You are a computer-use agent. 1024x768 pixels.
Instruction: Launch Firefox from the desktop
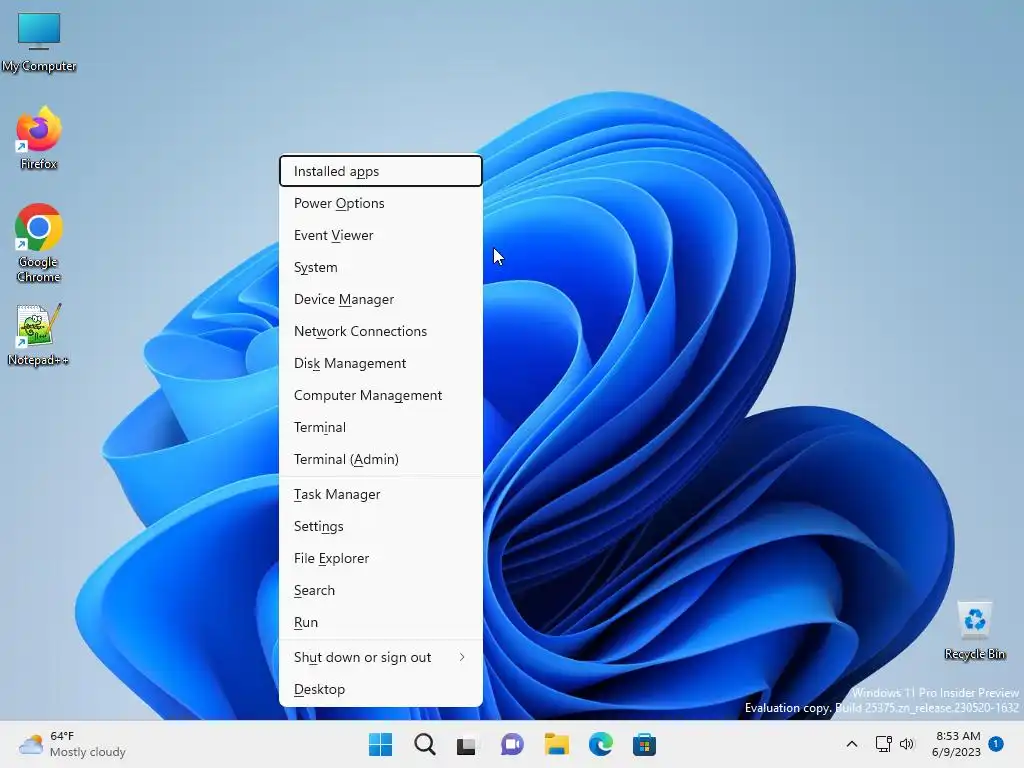tap(39, 138)
